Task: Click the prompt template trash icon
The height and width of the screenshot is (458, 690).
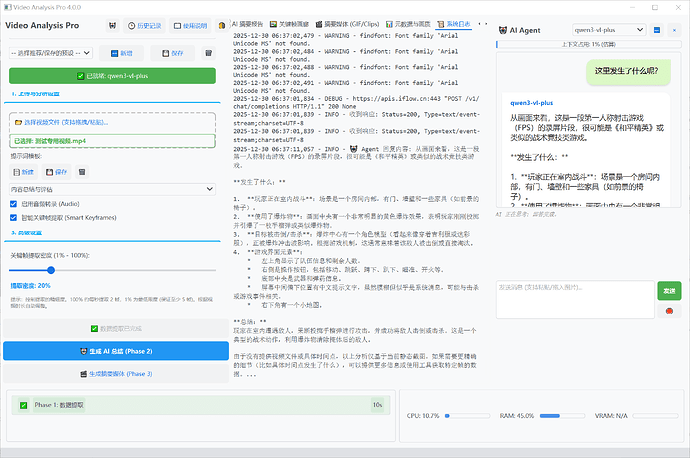Action: [82, 172]
